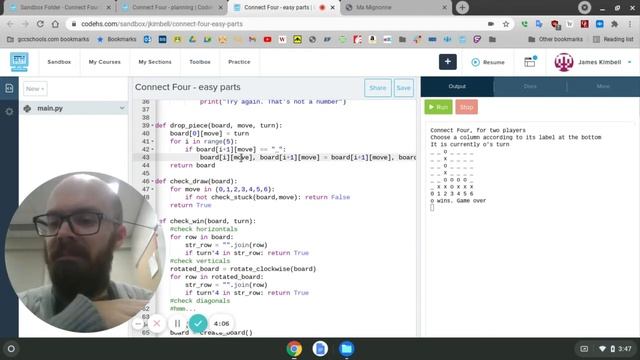Open the system tray clock showing 3:47
The image size is (640, 360).
[x=624, y=349]
